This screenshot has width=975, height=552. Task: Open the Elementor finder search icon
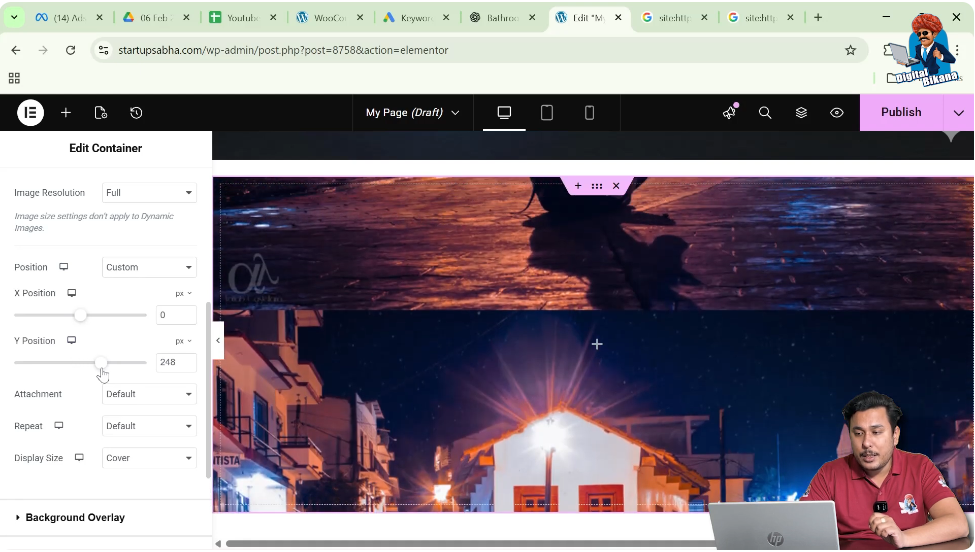[765, 113]
